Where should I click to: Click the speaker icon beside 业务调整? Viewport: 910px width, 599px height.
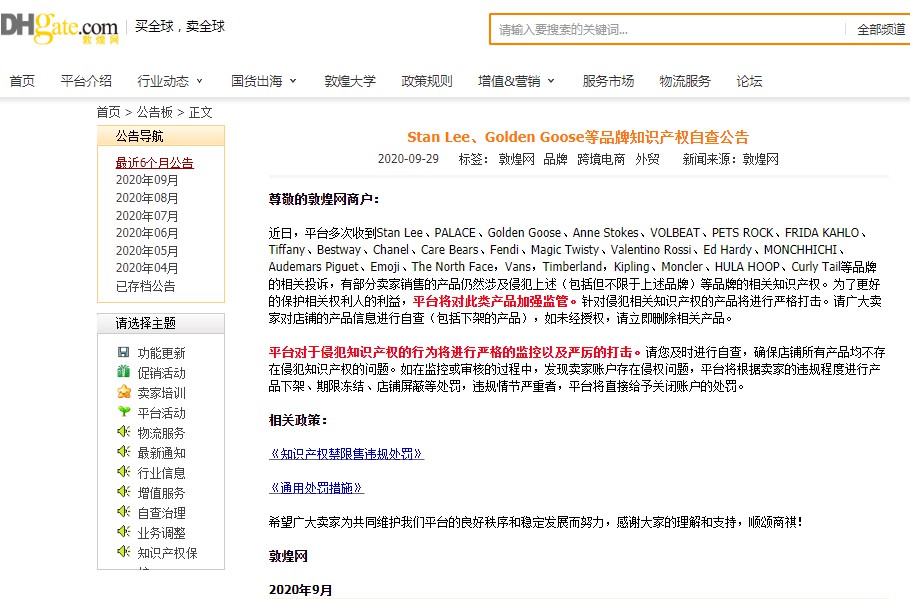coord(124,532)
